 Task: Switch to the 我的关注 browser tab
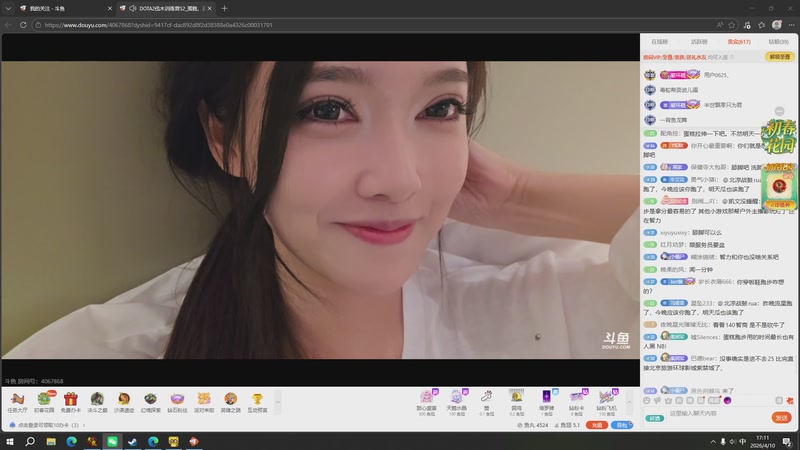click(64, 8)
